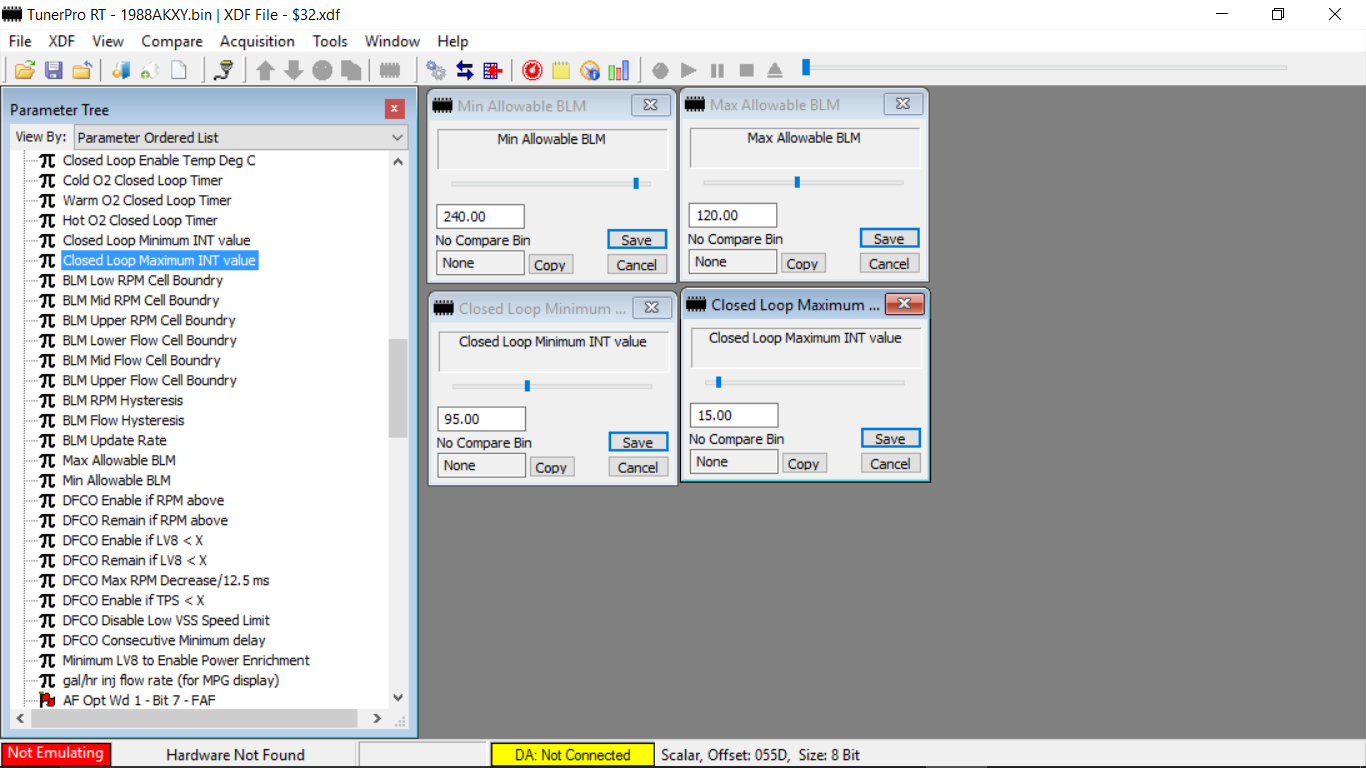
Task: Select DFCO Enable if TPS < X parameter
Action: point(133,600)
